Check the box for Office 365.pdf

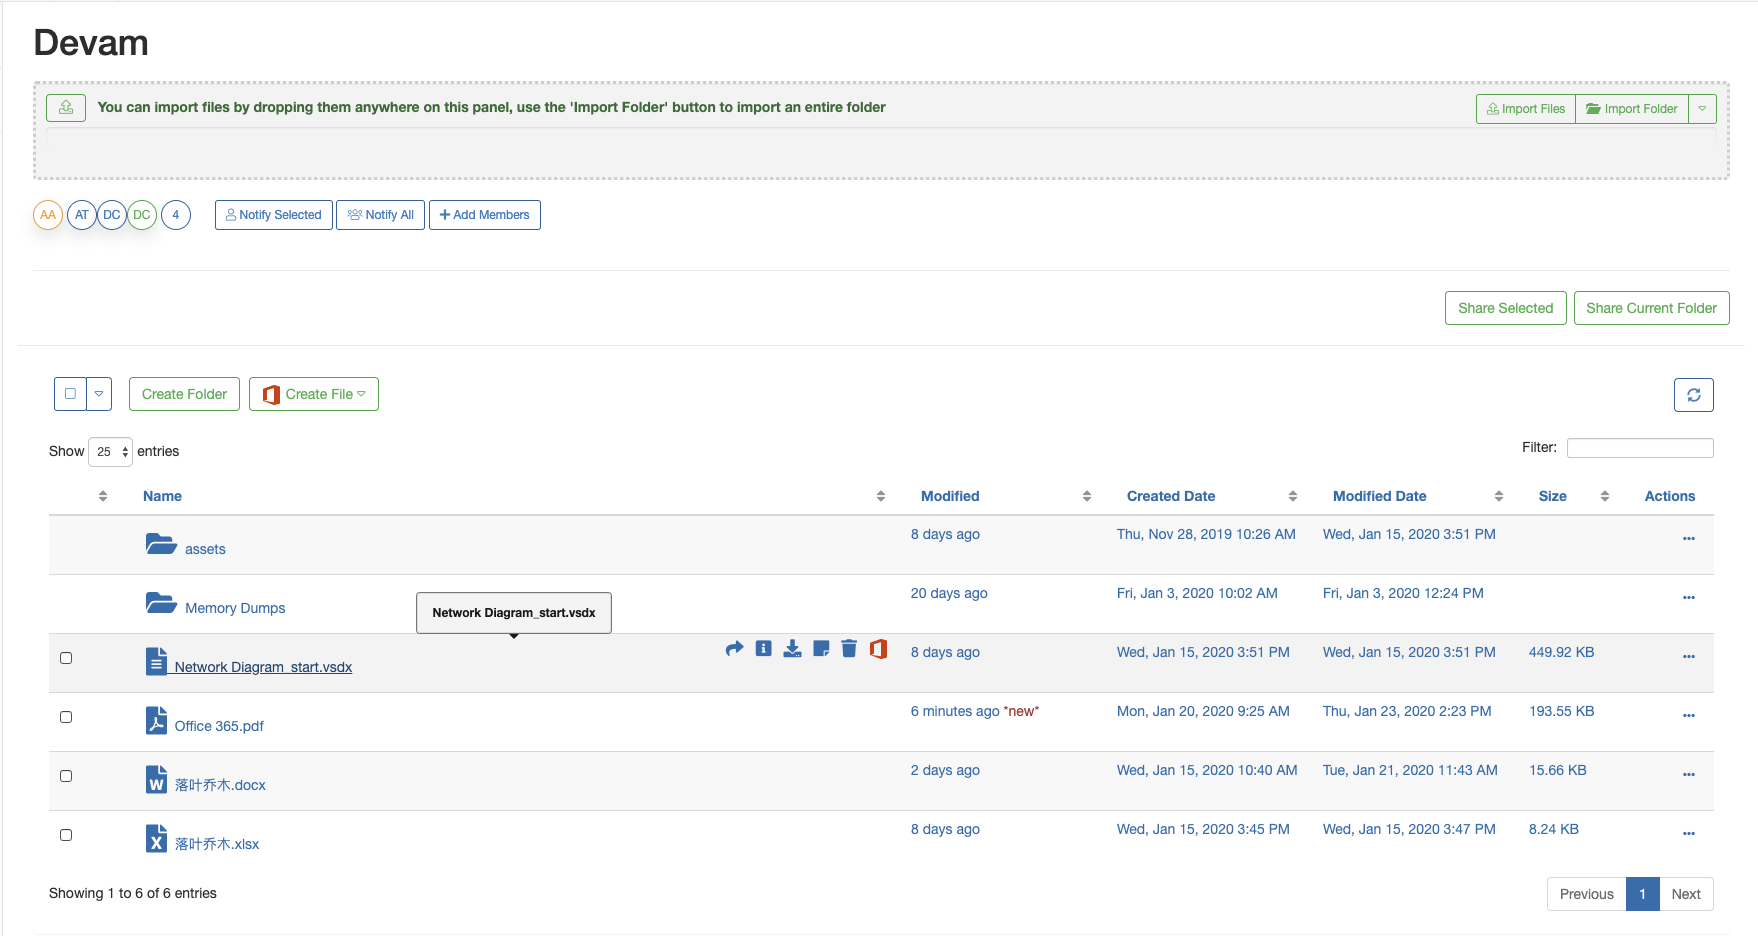click(x=66, y=717)
